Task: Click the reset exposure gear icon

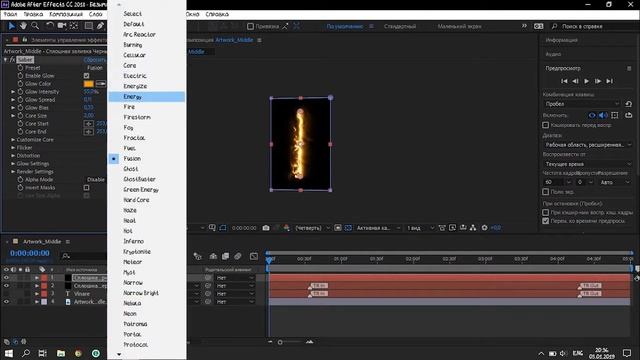Action: point(484,228)
